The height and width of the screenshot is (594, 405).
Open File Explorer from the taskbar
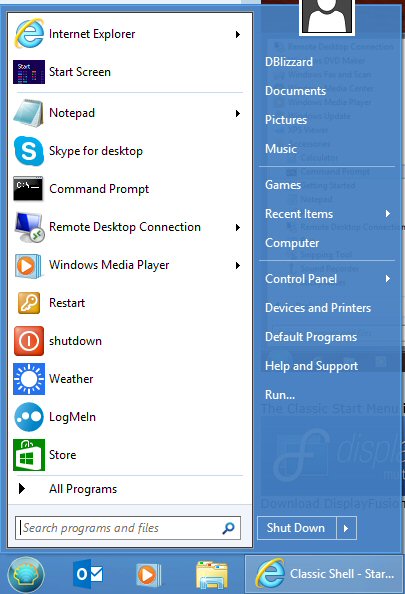tap(212, 575)
